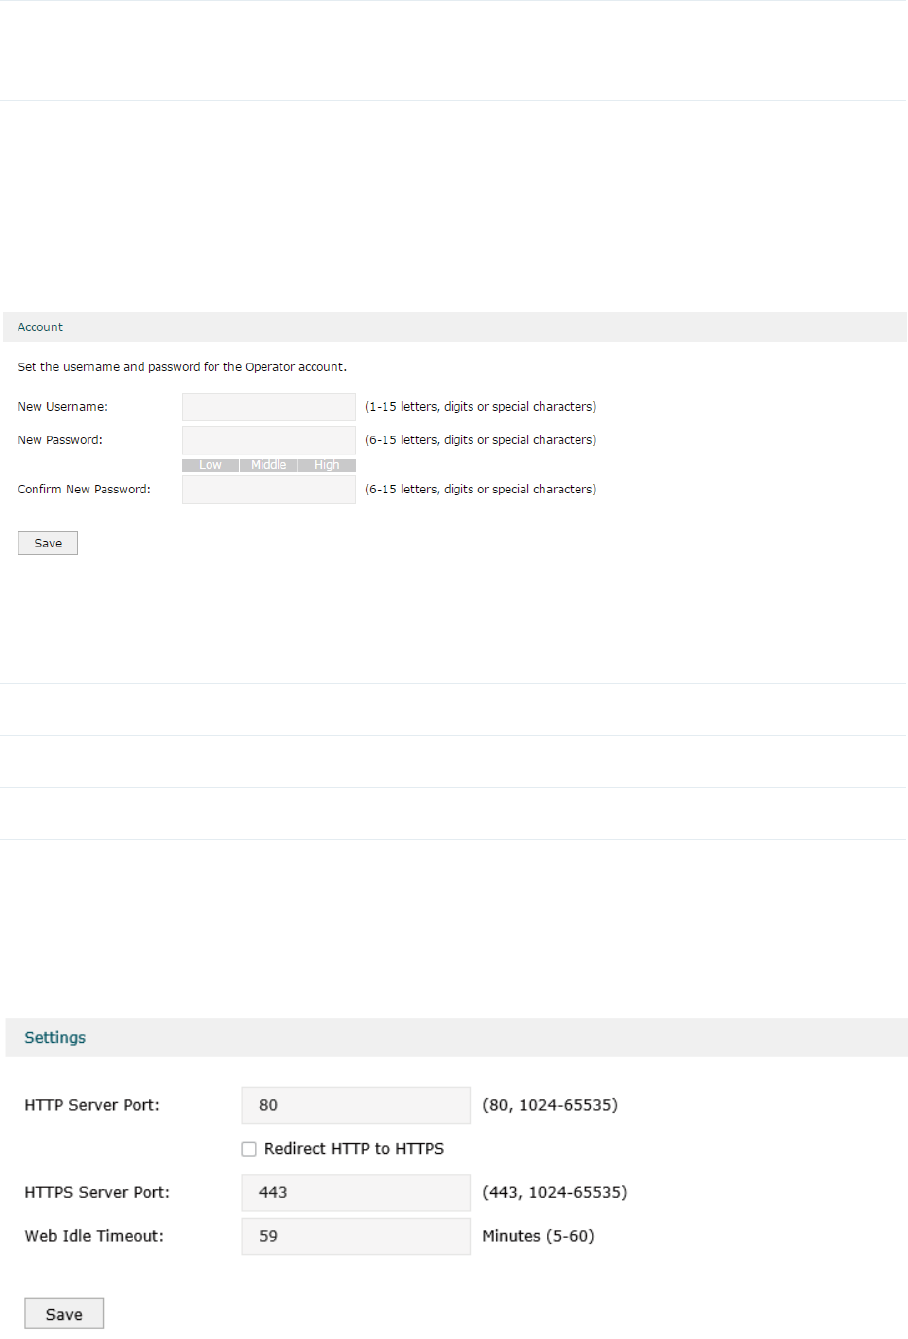This screenshot has width=908, height=1339.
Task: Click the 'New Password:' label
Action: coord(60,440)
